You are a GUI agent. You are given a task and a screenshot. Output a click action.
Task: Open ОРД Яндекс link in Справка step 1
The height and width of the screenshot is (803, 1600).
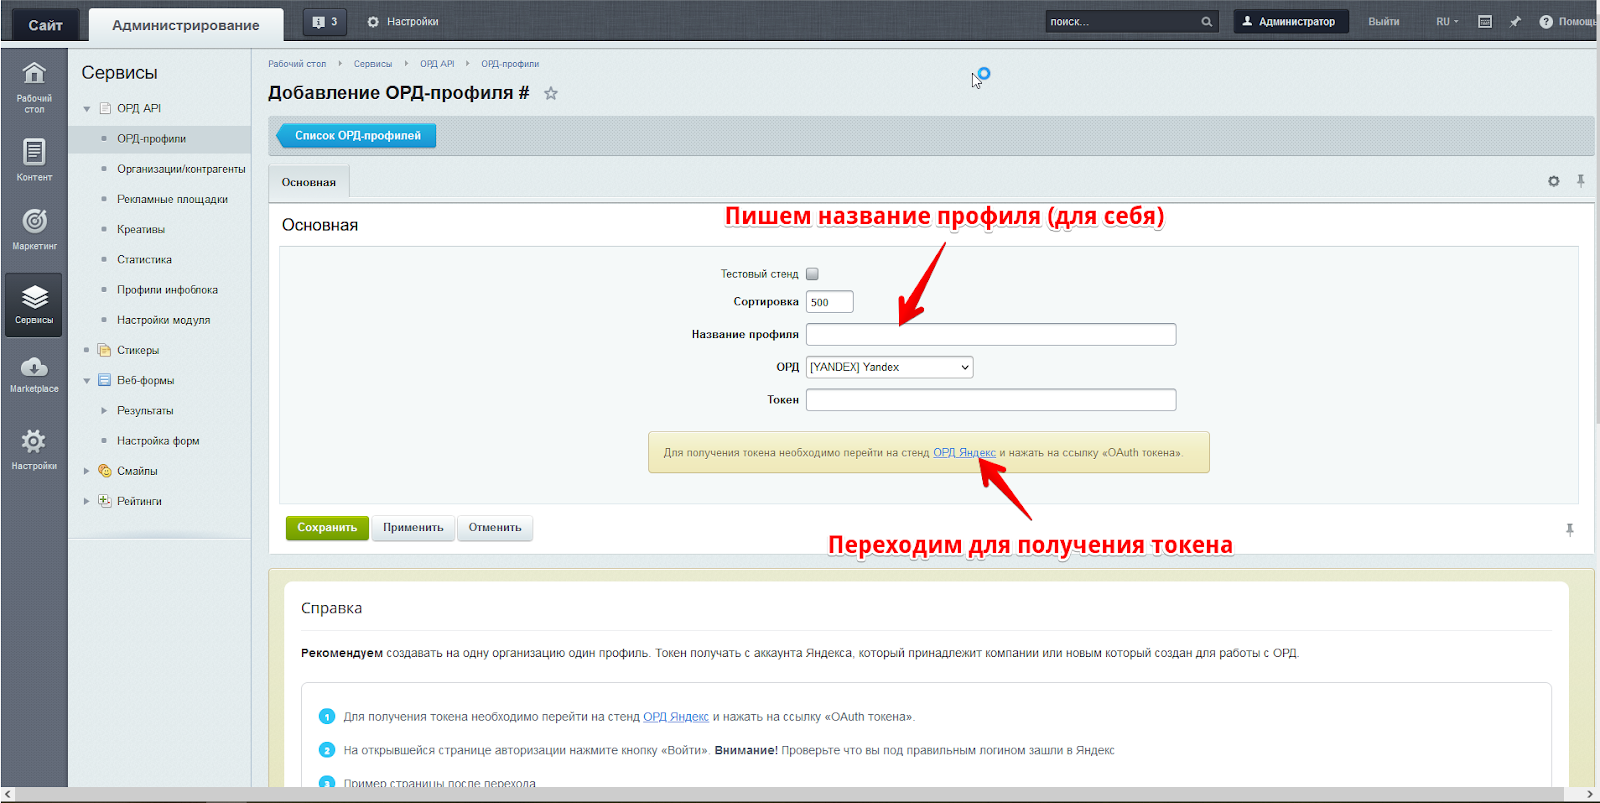(x=676, y=717)
